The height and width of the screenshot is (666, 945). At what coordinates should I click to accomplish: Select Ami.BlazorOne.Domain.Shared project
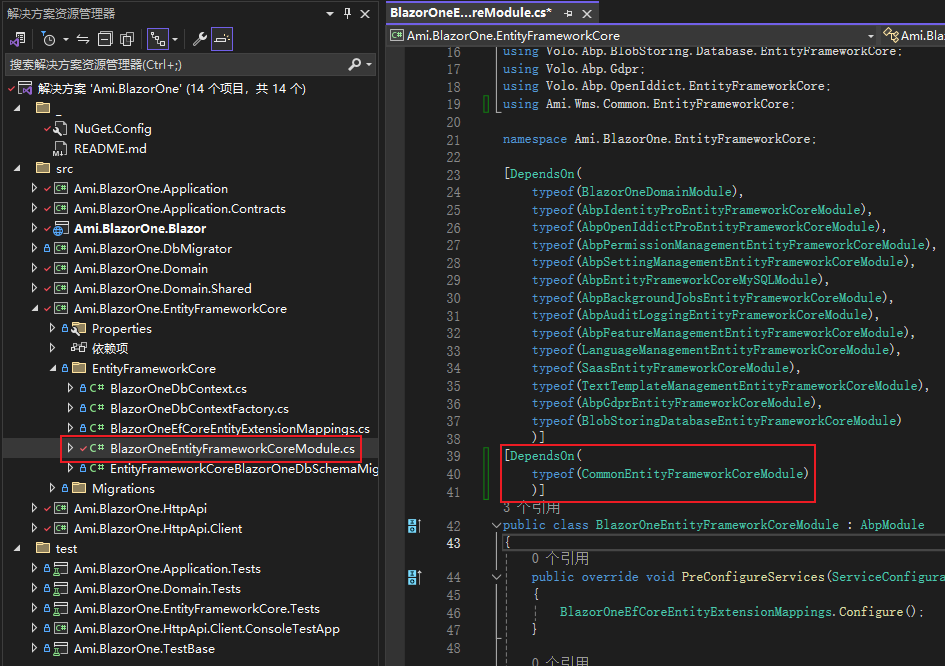[163, 289]
